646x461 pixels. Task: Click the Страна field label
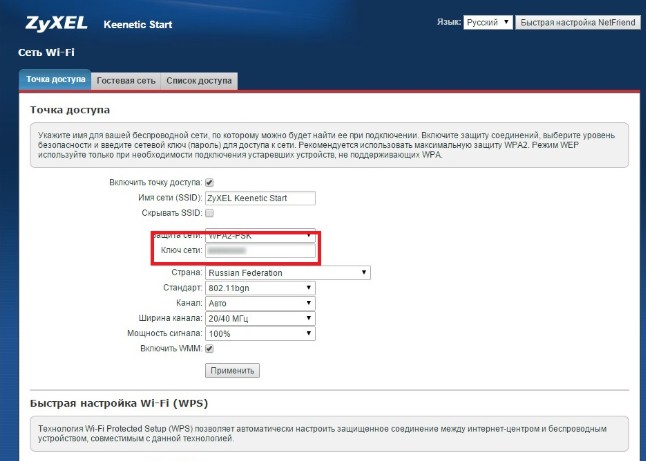pyautogui.click(x=187, y=272)
